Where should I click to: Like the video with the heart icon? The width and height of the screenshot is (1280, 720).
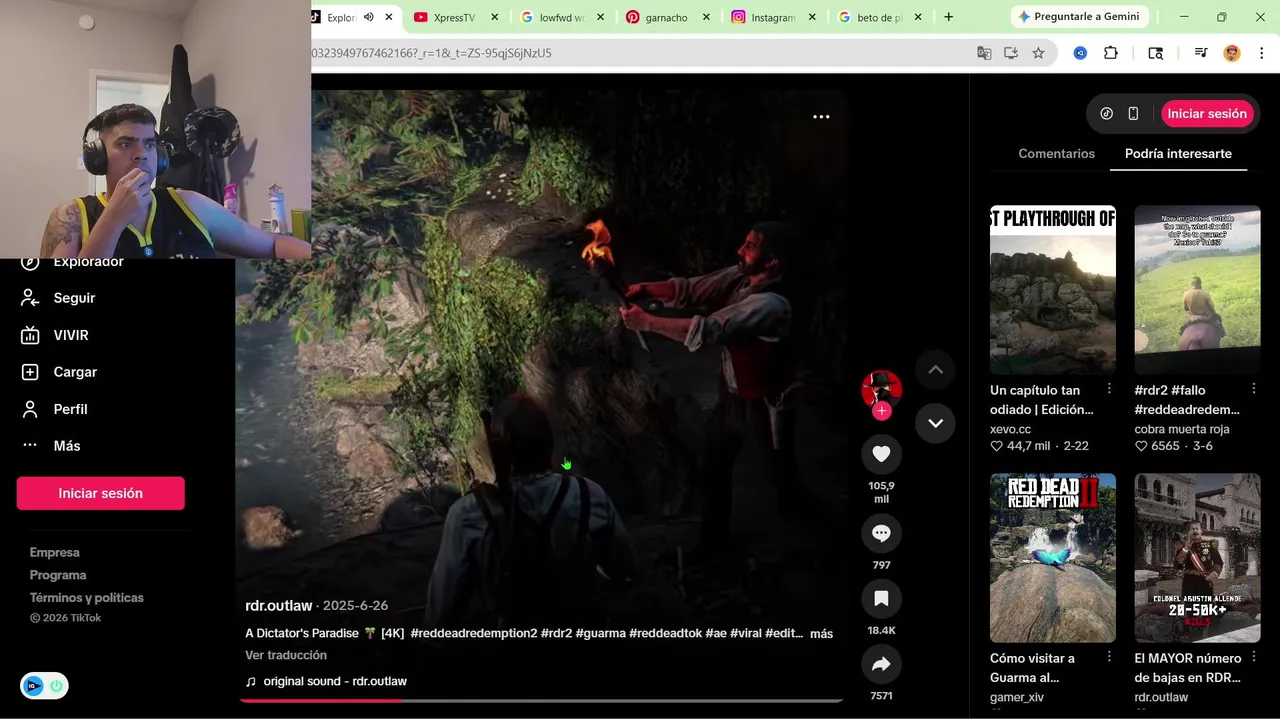coord(881,454)
